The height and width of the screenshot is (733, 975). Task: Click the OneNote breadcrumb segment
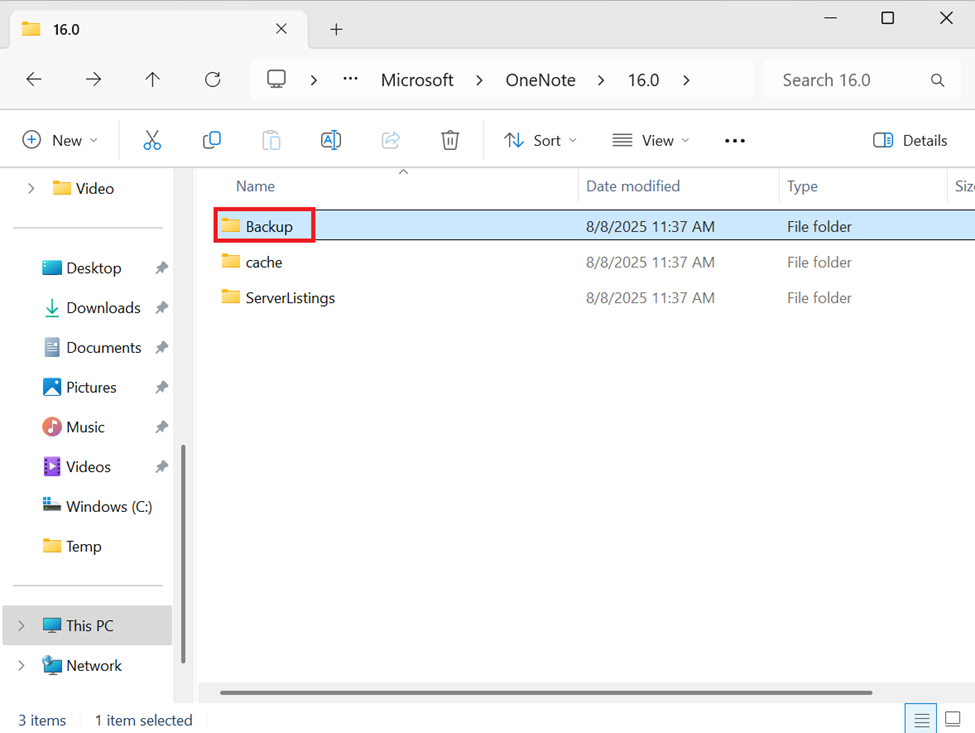pos(540,80)
